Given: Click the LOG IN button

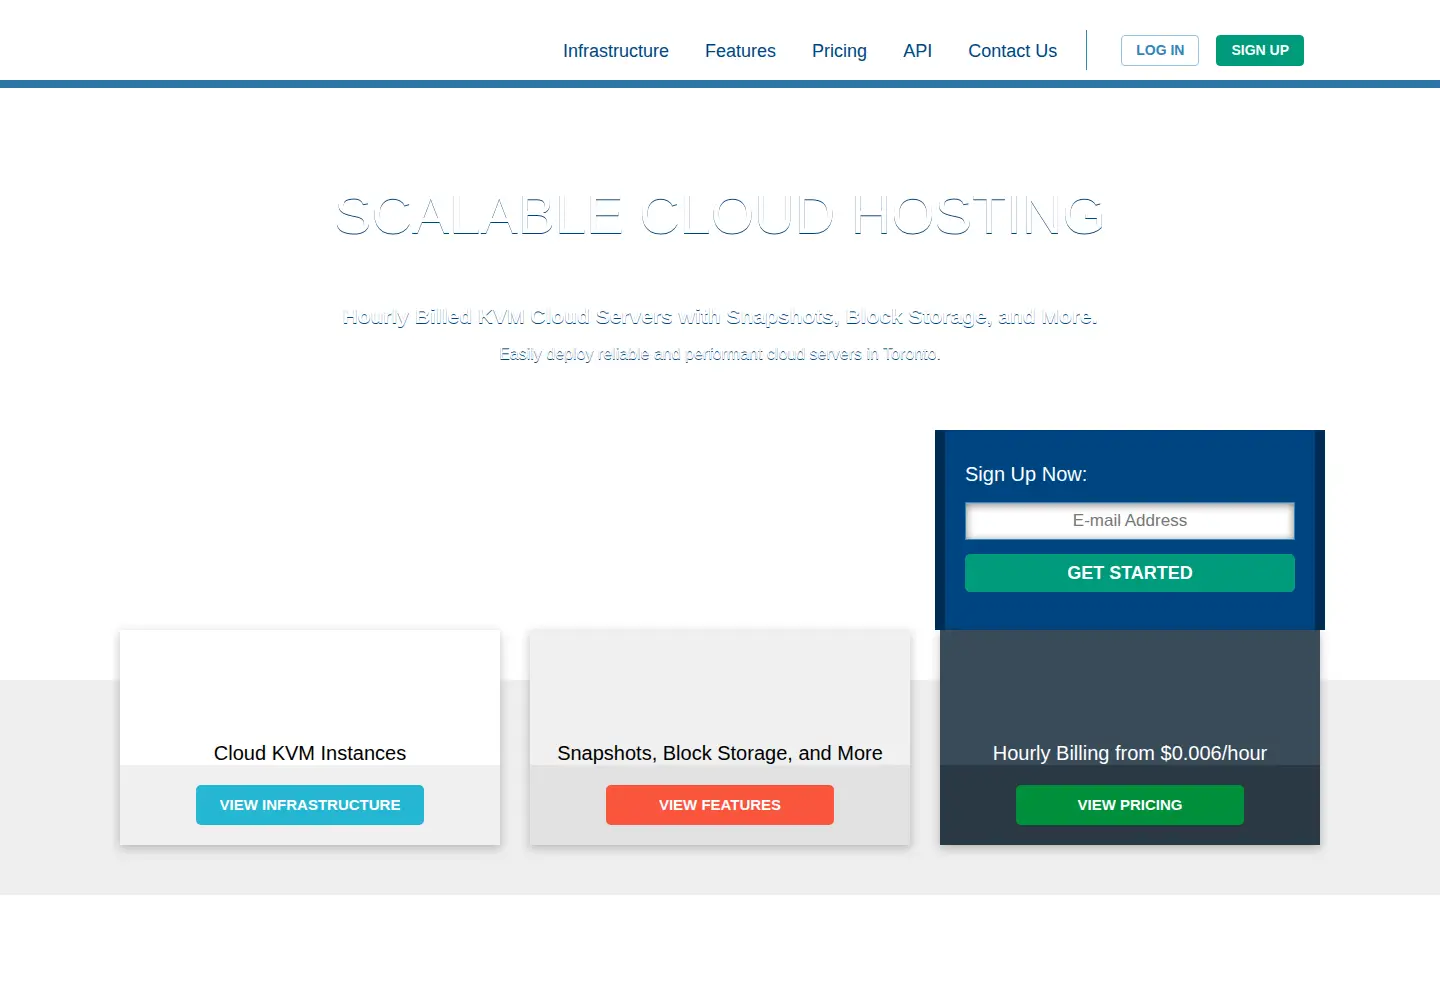Looking at the screenshot, I should click(1160, 50).
